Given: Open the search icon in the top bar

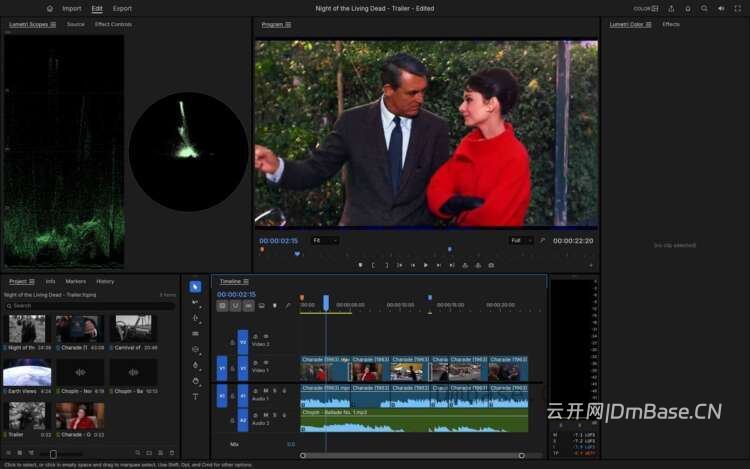Looking at the screenshot, I should tap(704, 8).
